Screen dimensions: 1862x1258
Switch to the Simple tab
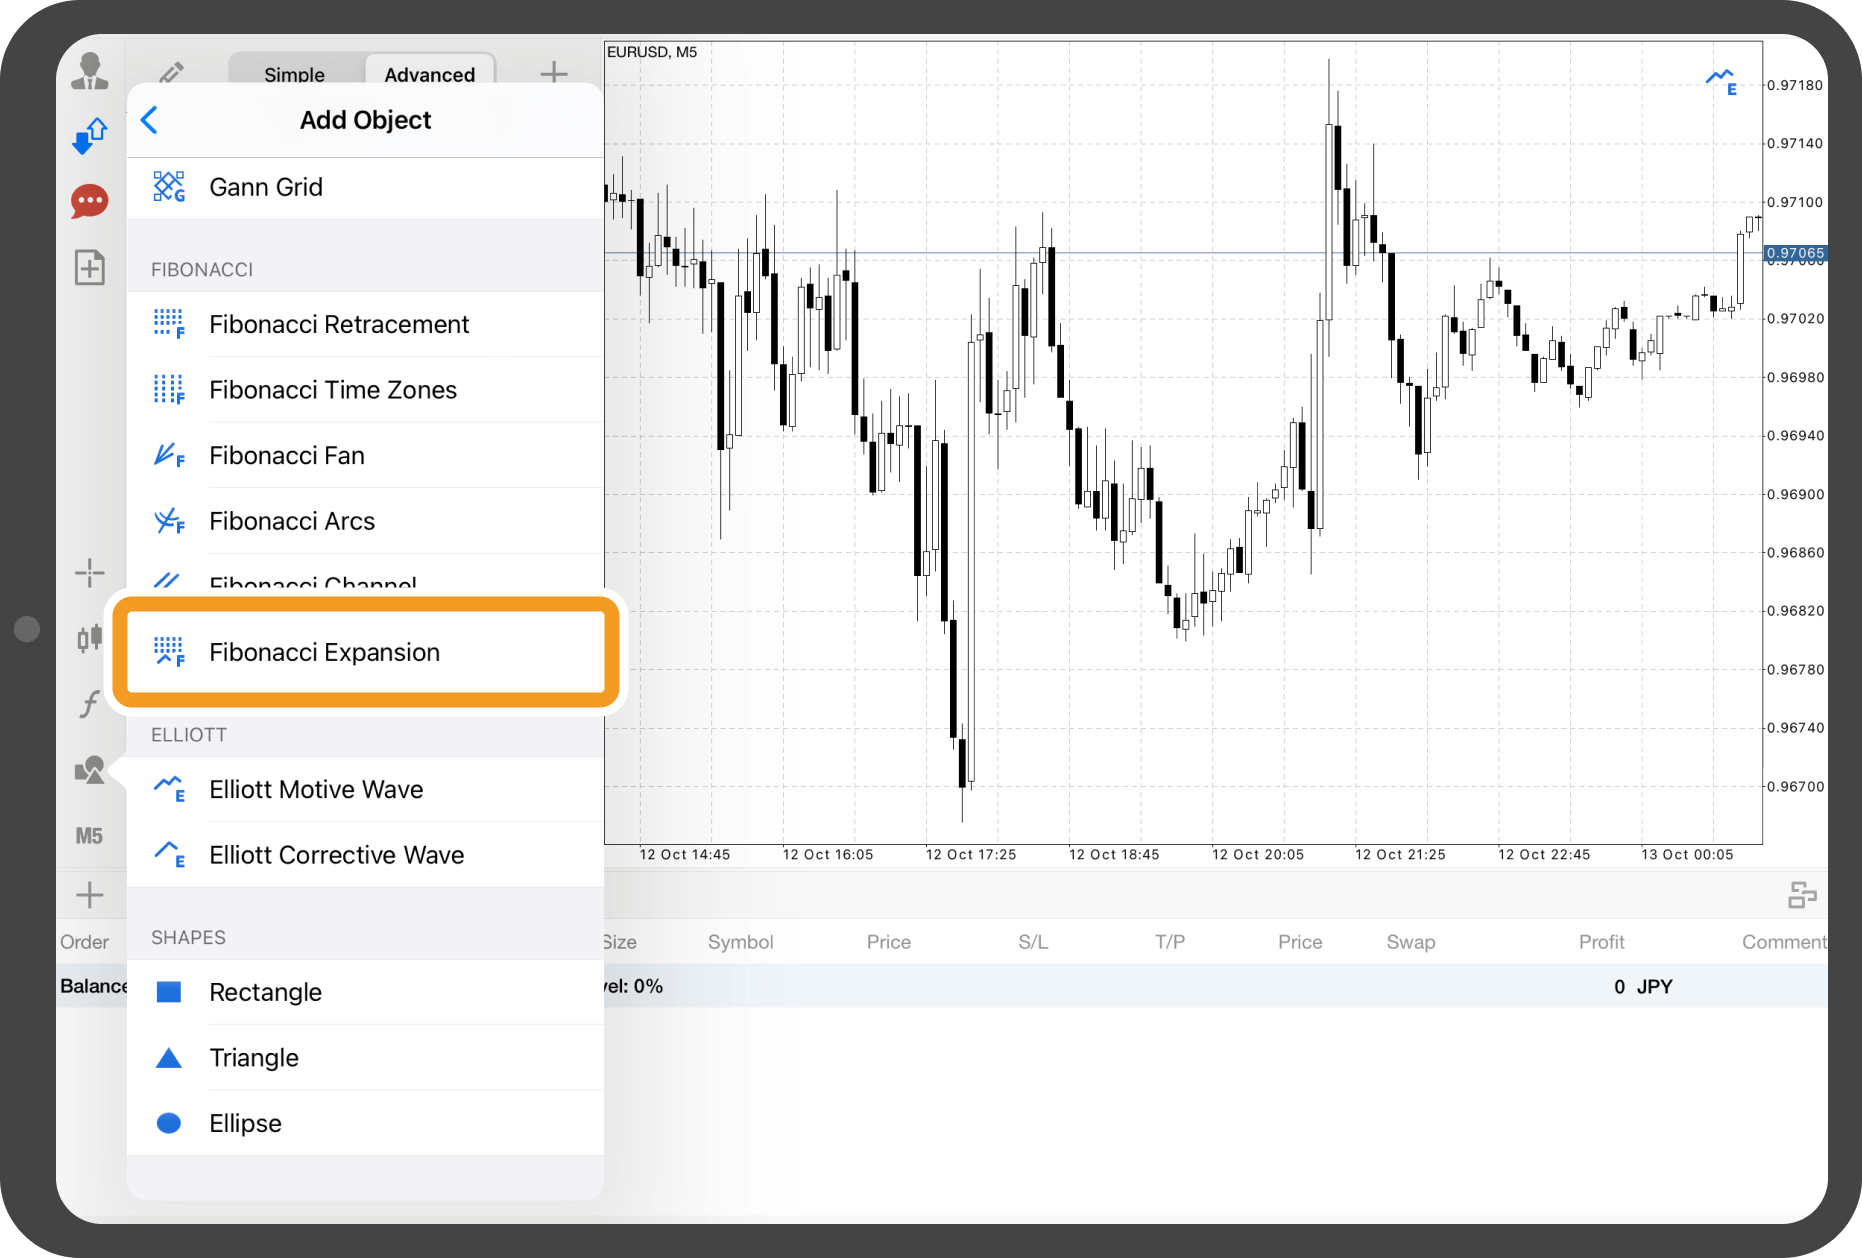point(294,74)
